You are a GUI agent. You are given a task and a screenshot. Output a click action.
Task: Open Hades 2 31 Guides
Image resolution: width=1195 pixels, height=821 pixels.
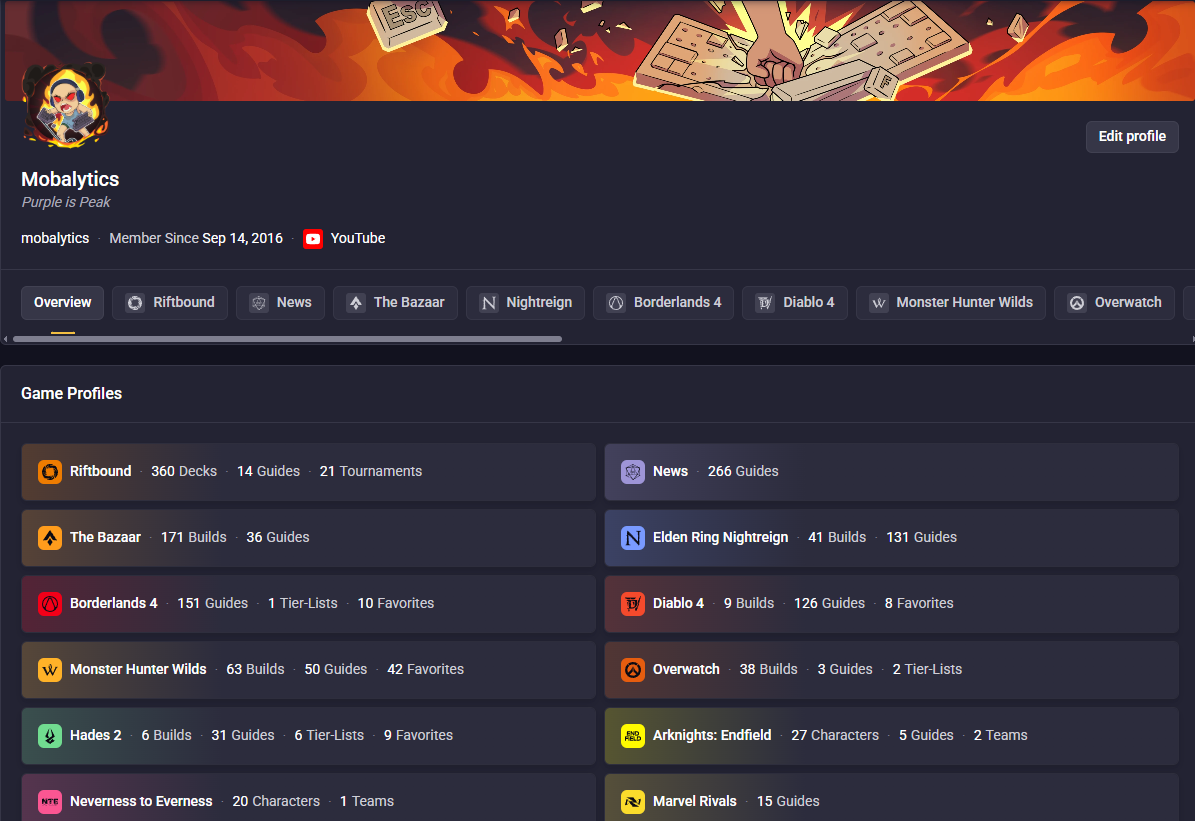pyautogui.click(x=242, y=736)
